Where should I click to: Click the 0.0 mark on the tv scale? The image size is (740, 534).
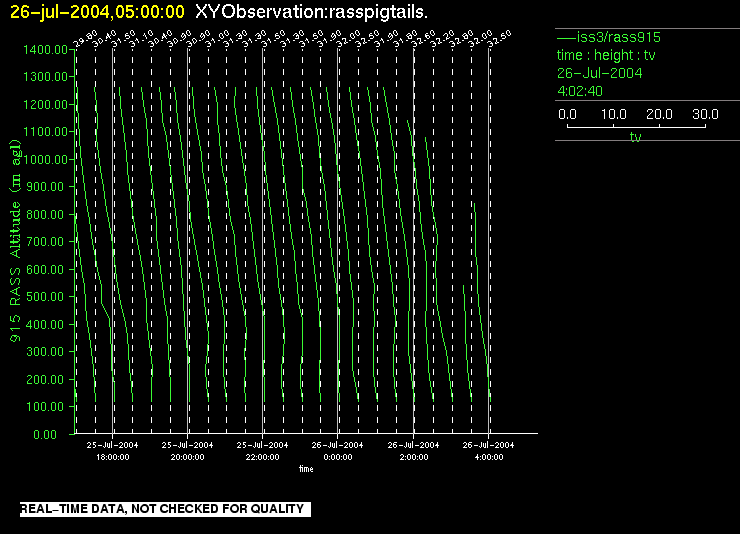click(x=567, y=115)
